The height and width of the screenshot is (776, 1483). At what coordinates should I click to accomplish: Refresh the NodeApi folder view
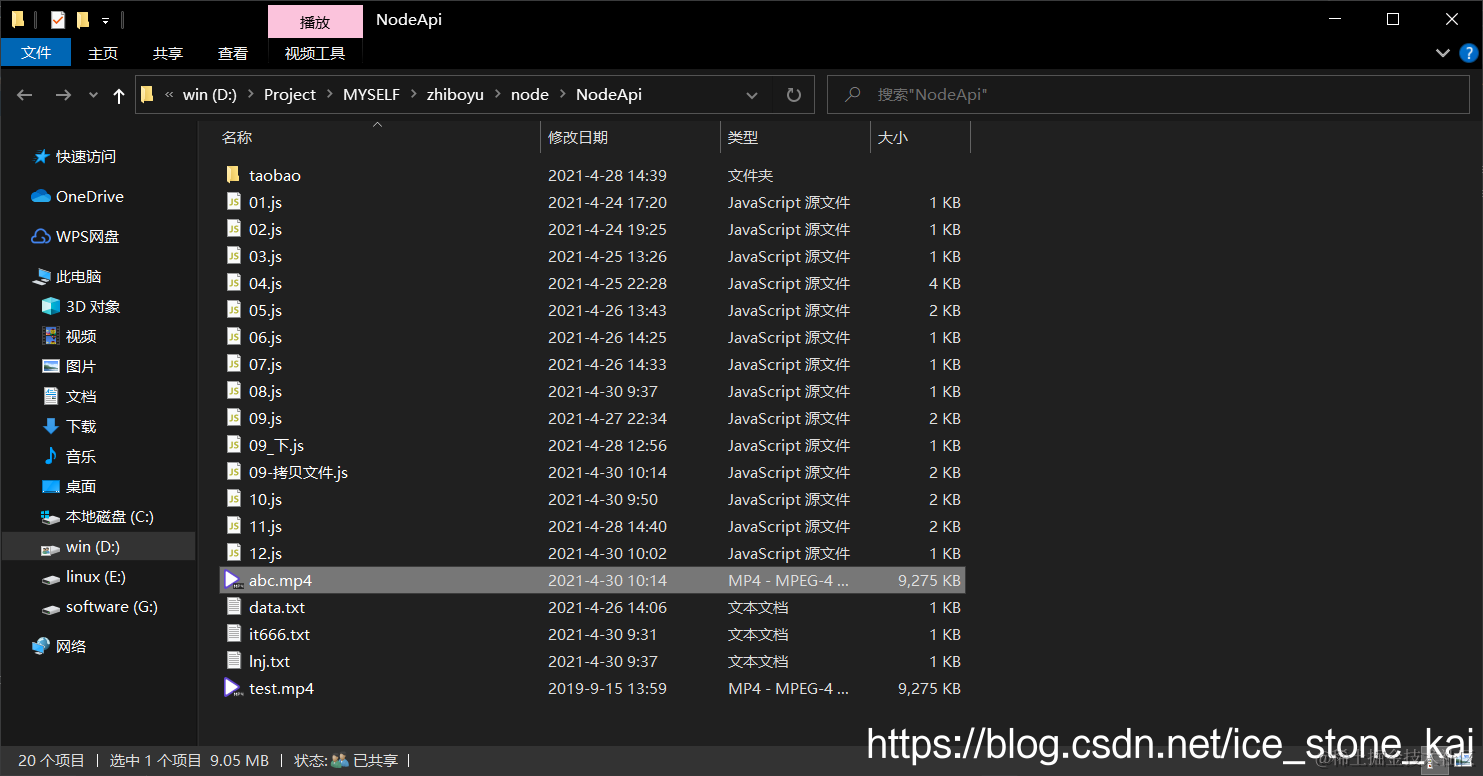[x=794, y=95]
